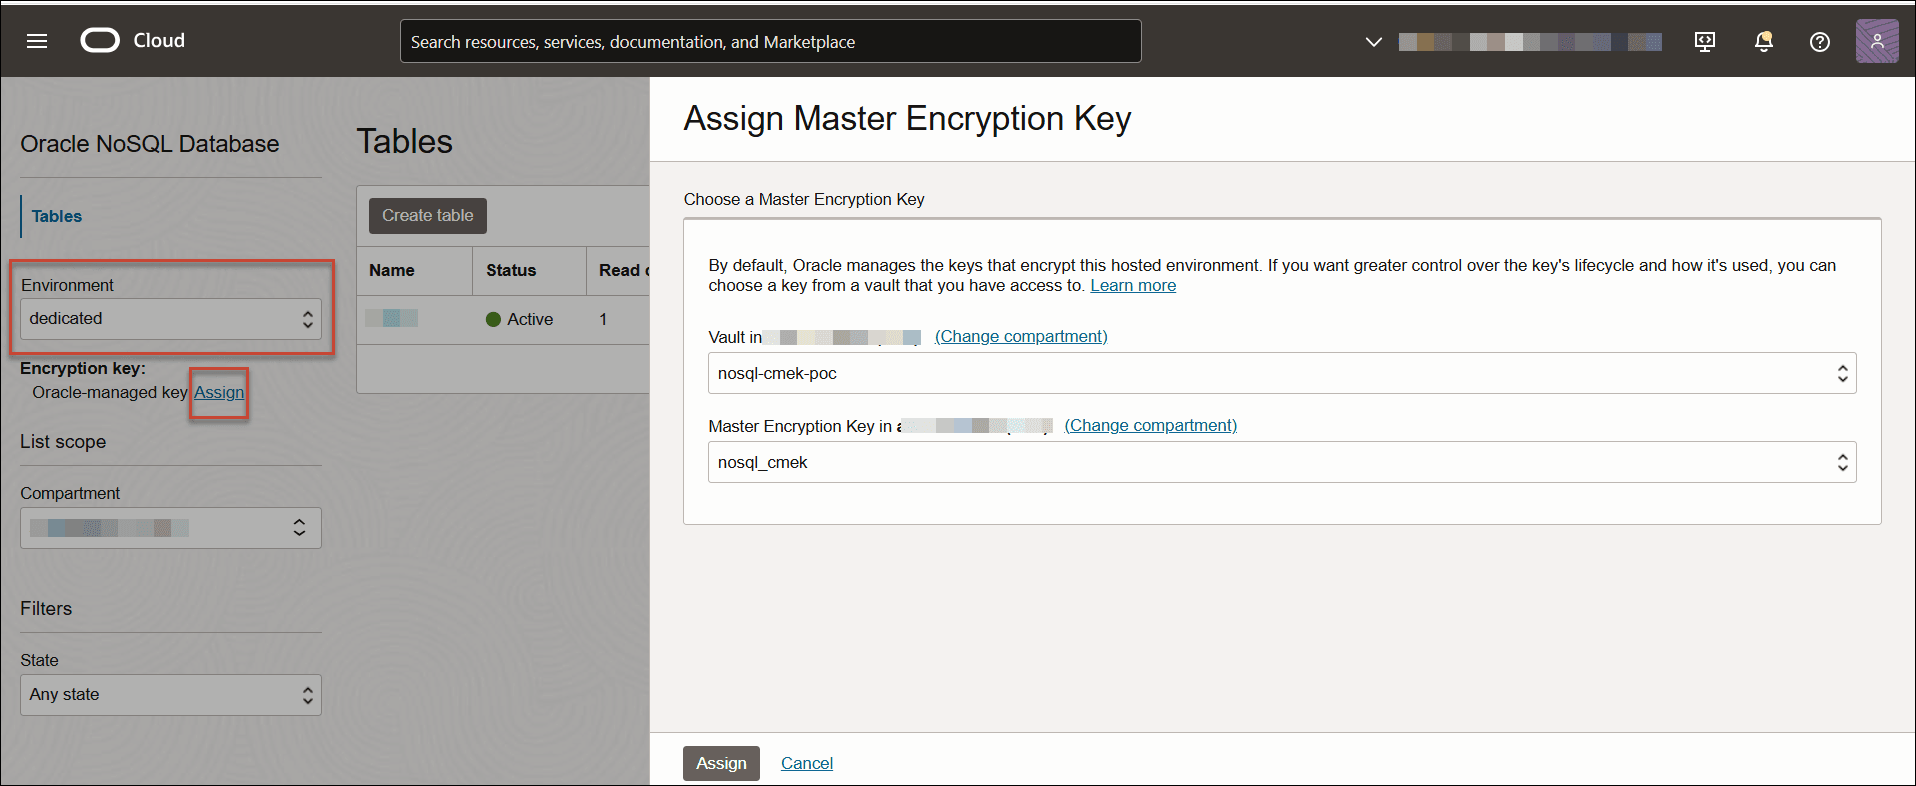The image size is (1916, 786).
Task: Focus the search resources input field
Action: tap(770, 42)
